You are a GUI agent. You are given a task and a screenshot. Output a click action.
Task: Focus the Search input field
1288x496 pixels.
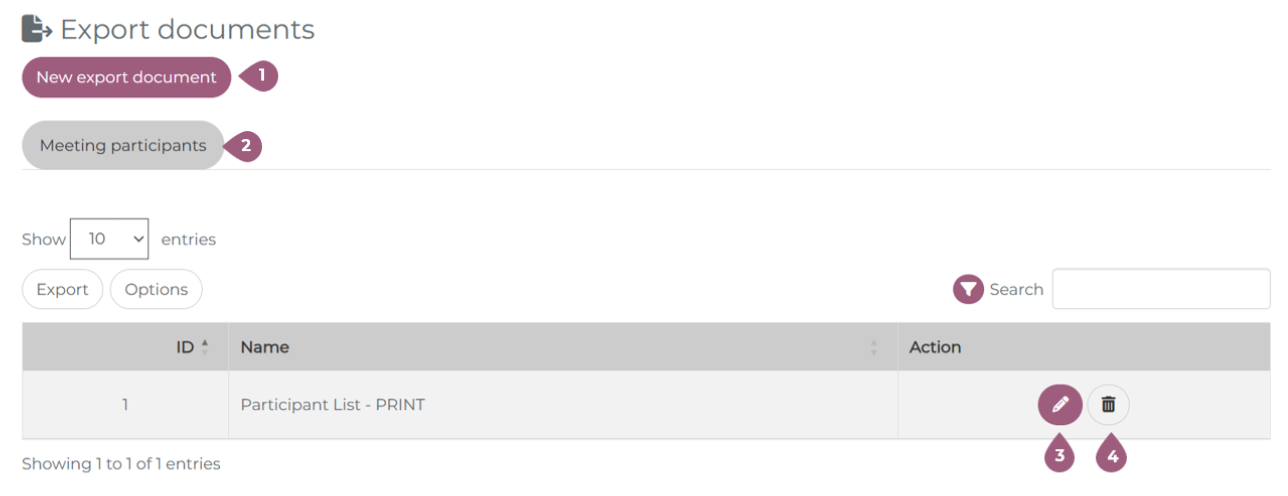click(x=1160, y=289)
